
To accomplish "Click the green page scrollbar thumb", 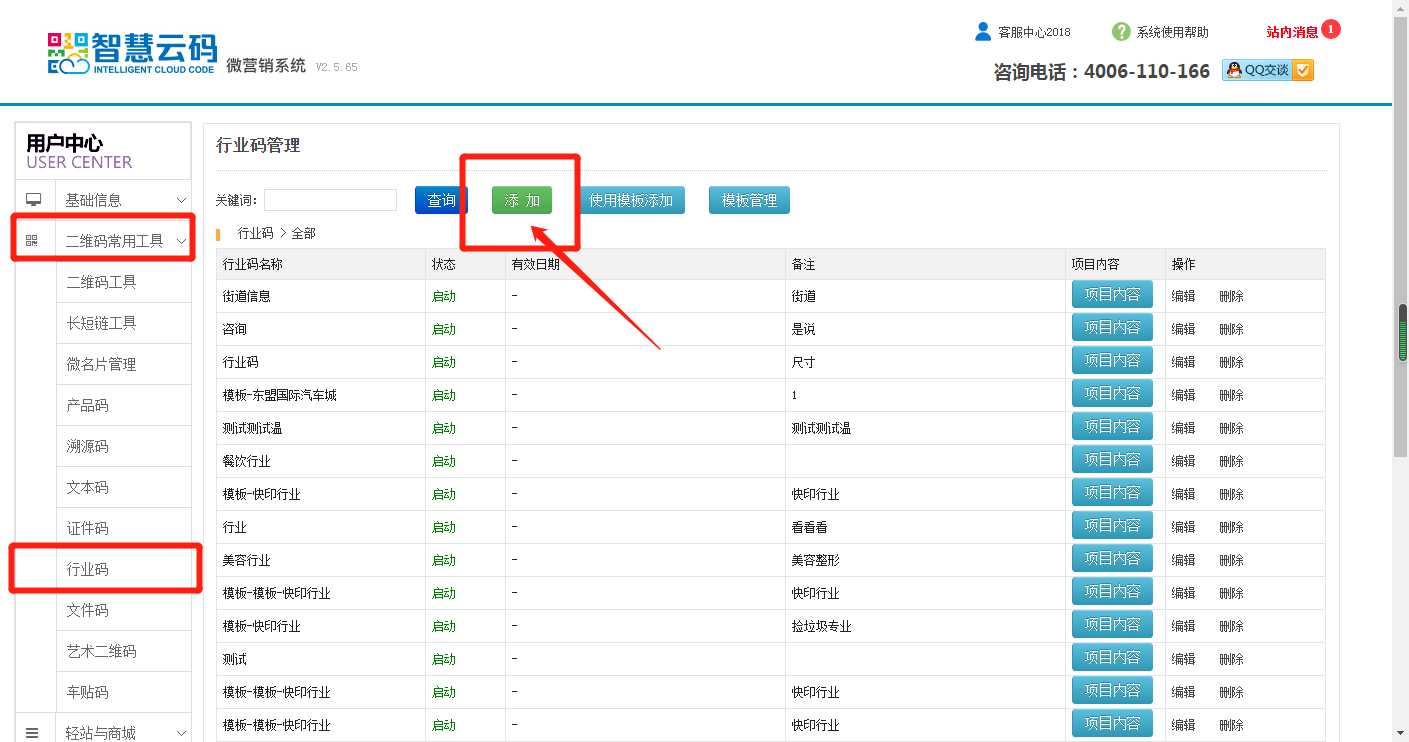I will click(x=1402, y=333).
